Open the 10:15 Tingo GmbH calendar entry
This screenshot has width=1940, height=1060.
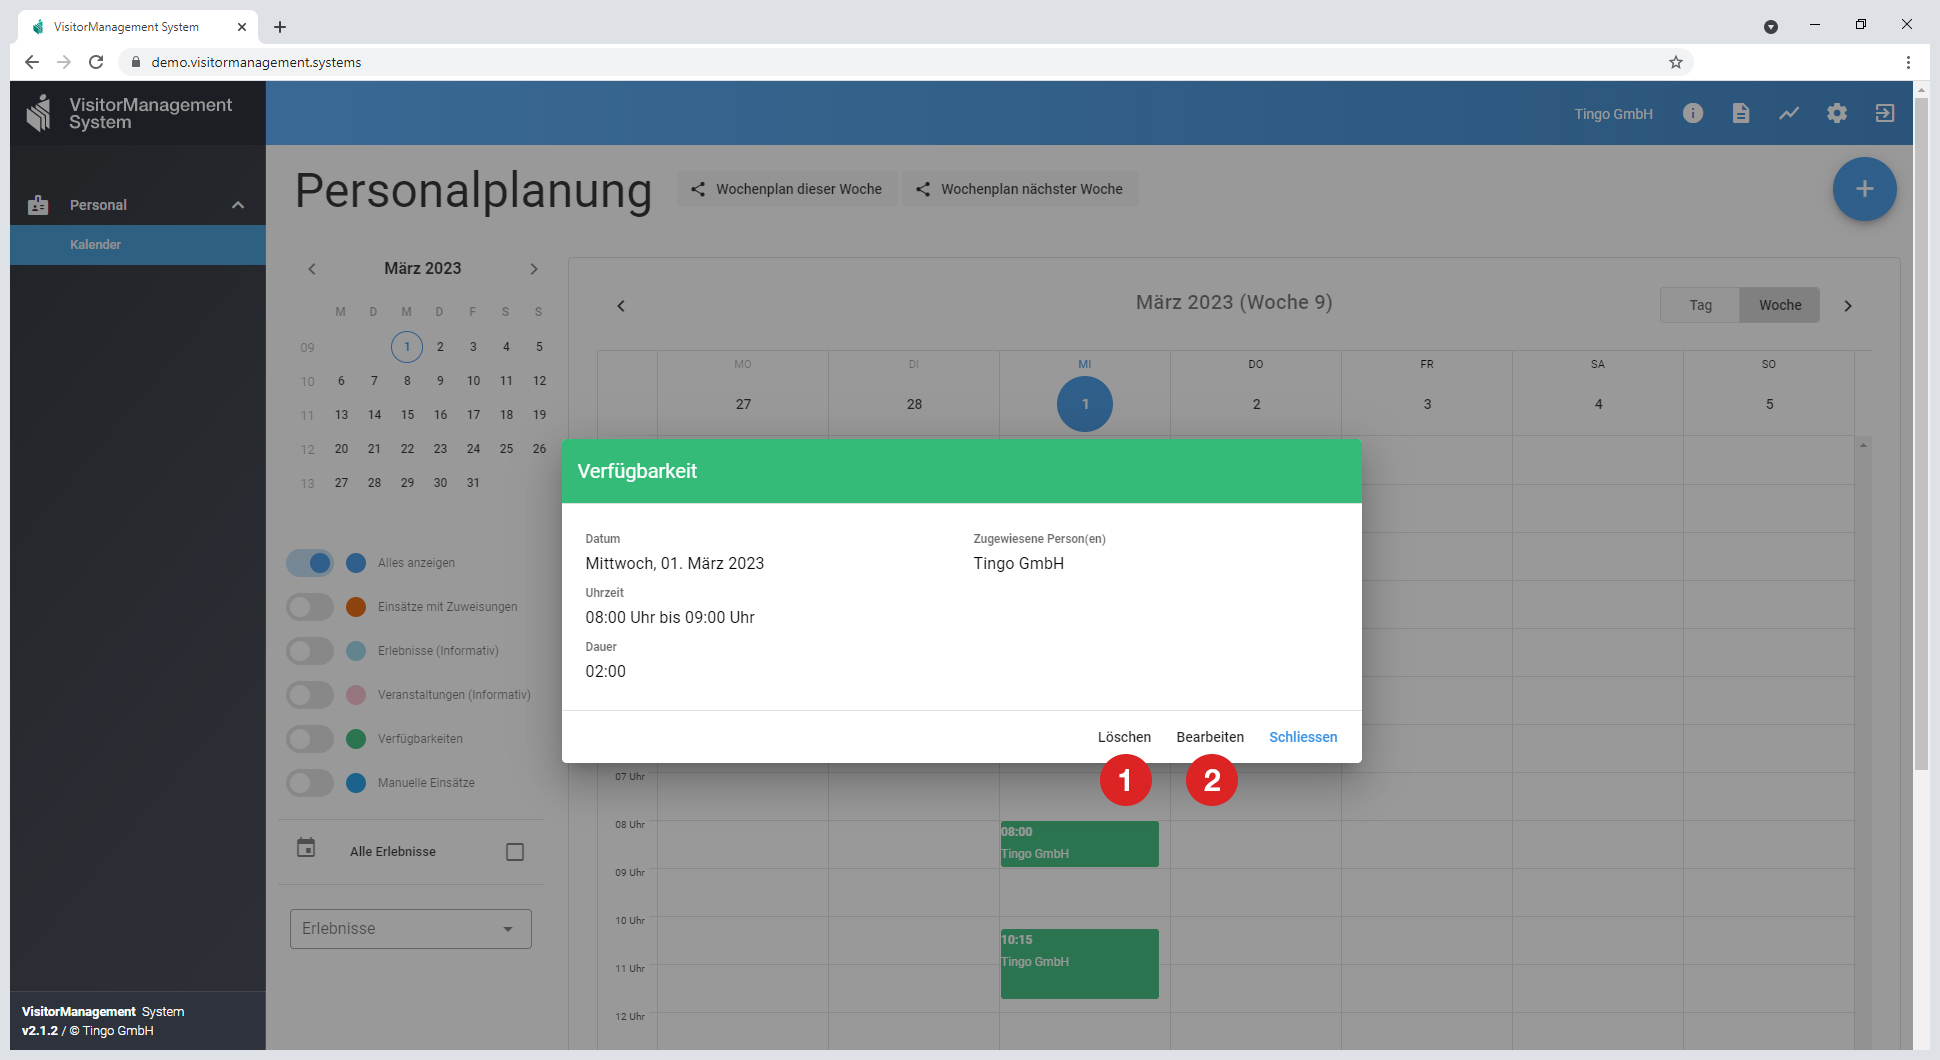(x=1079, y=963)
